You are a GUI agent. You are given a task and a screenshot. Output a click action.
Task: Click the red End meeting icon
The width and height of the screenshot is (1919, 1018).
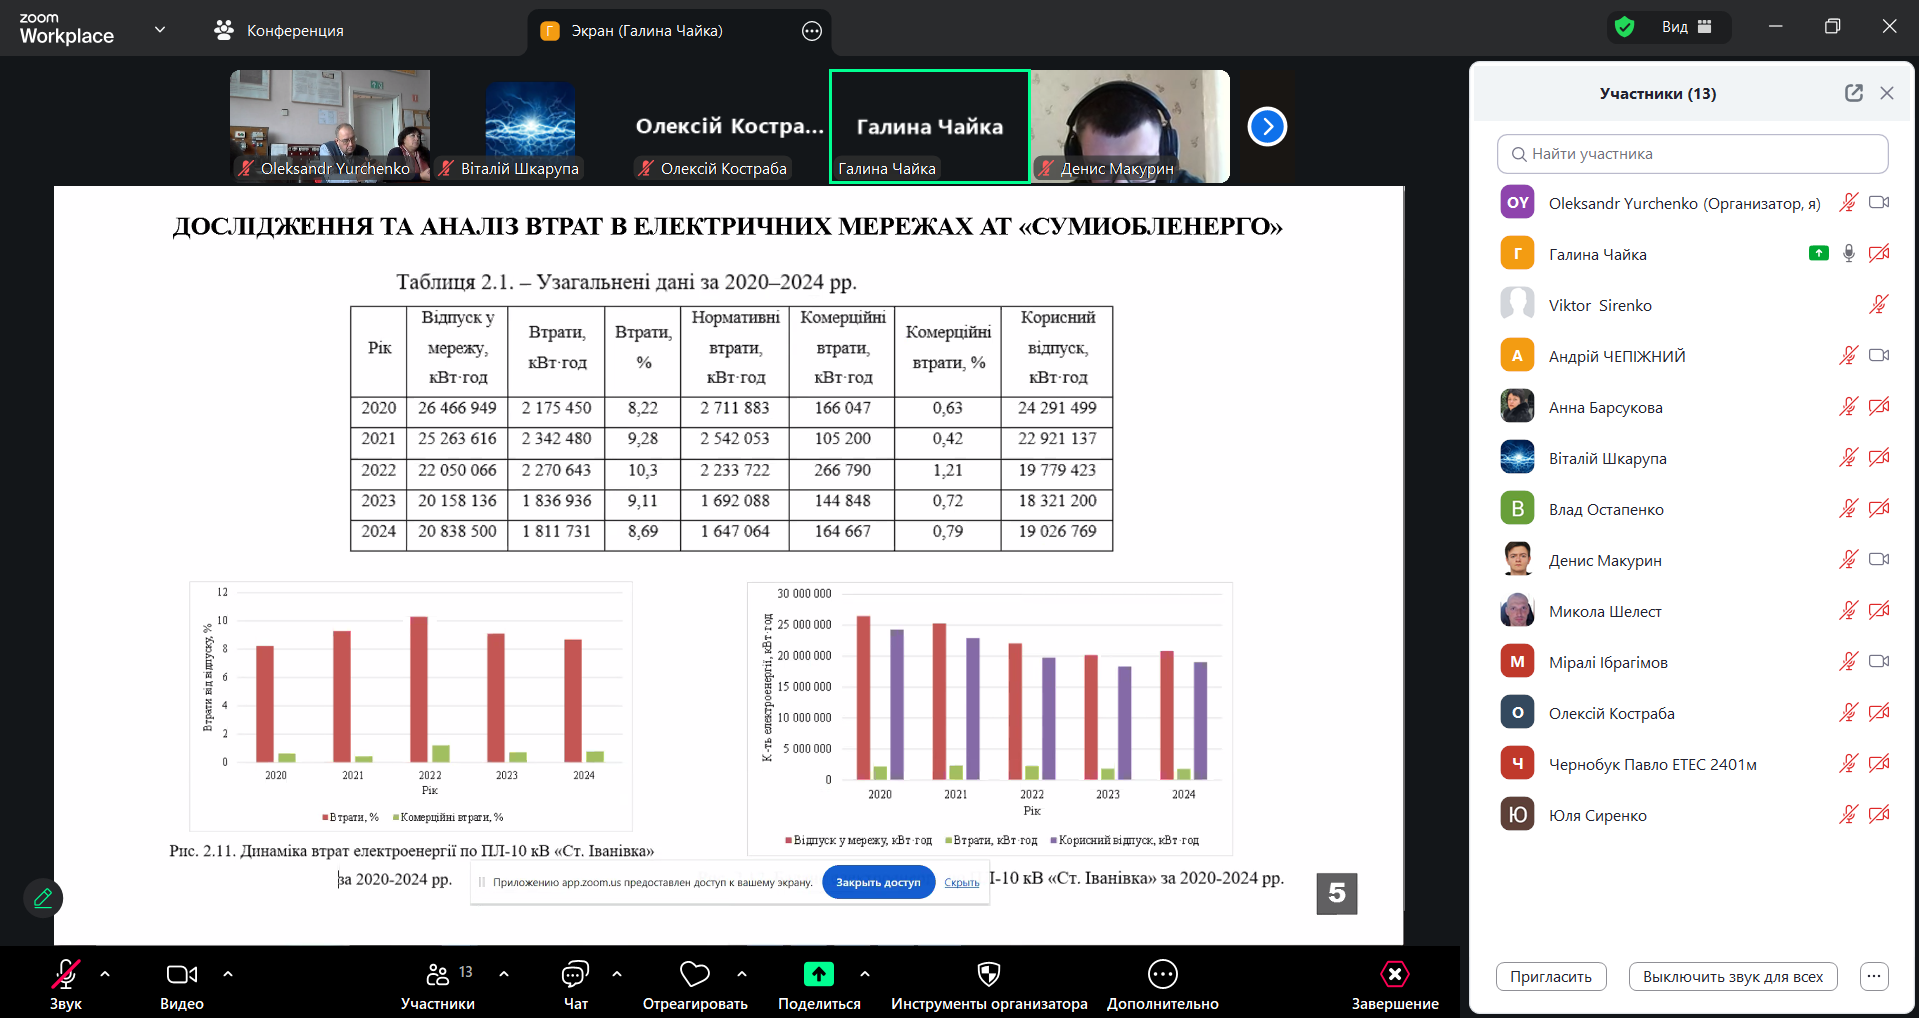tap(1394, 974)
